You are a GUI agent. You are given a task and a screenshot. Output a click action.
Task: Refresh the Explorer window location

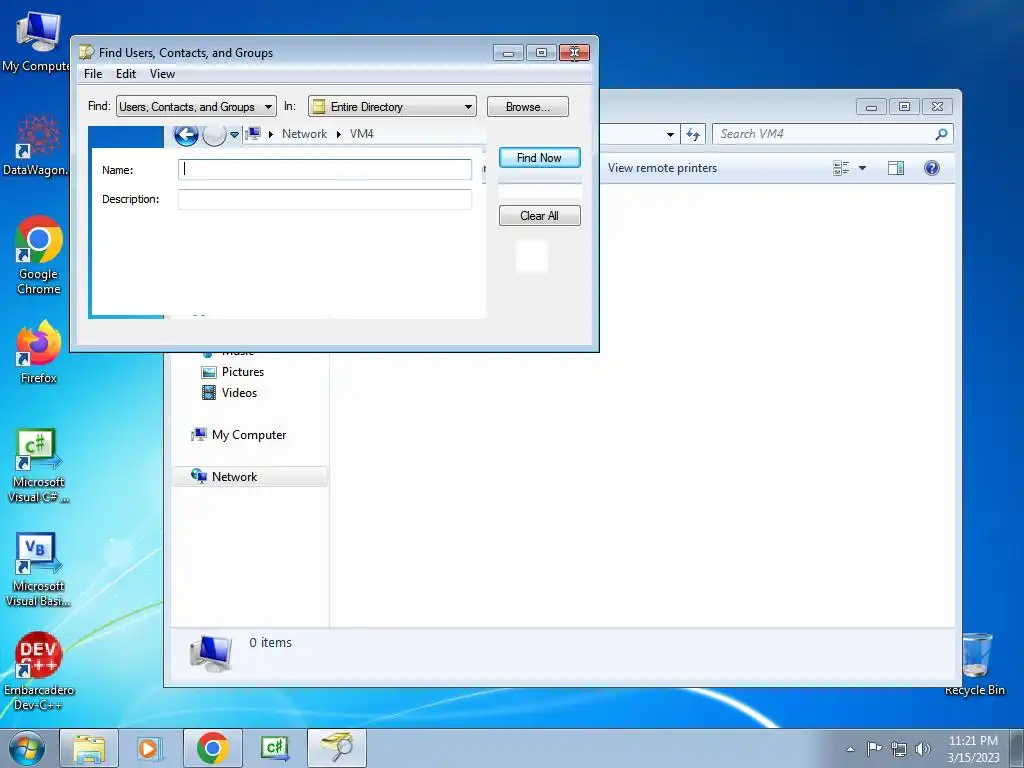click(693, 135)
